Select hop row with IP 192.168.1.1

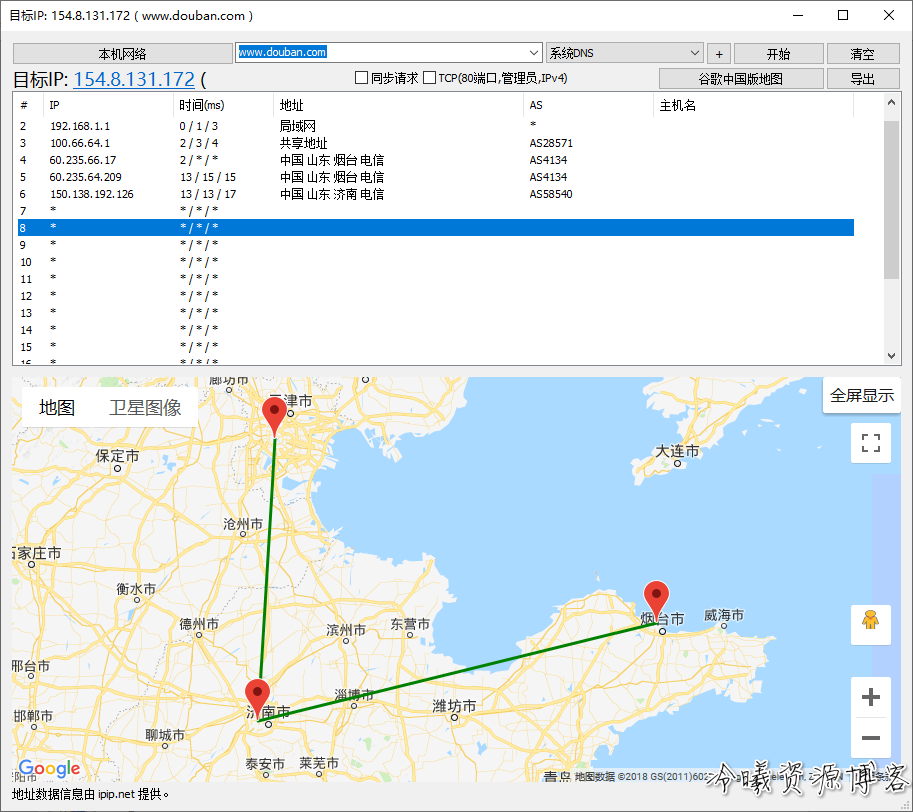point(436,126)
